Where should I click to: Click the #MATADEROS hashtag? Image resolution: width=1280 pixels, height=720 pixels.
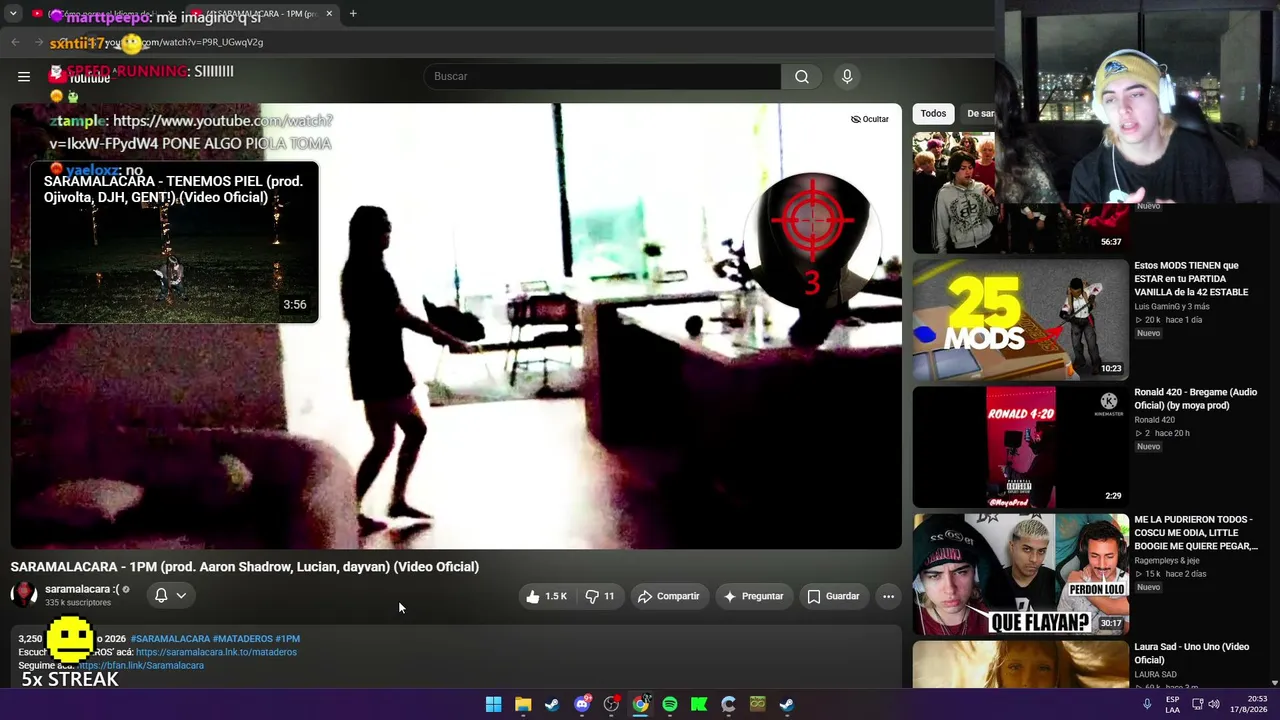tap(243, 638)
